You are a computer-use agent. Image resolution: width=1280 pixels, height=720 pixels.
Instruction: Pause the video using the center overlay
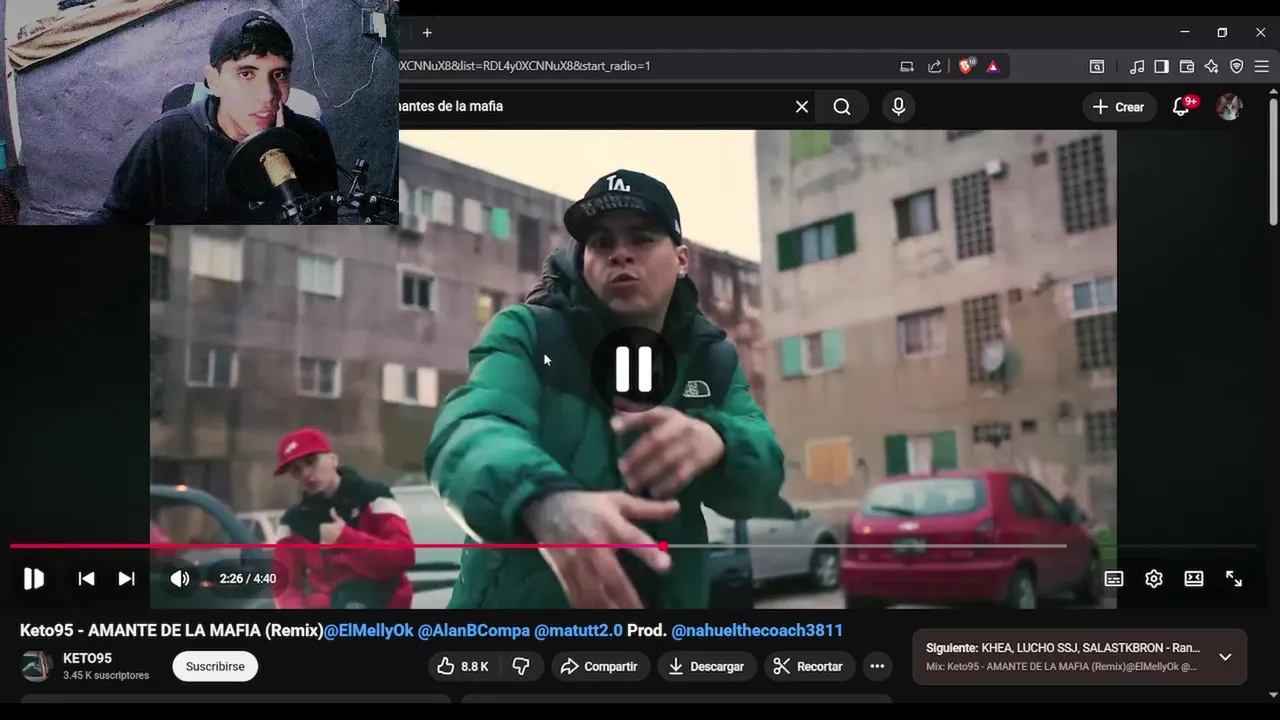click(x=633, y=368)
